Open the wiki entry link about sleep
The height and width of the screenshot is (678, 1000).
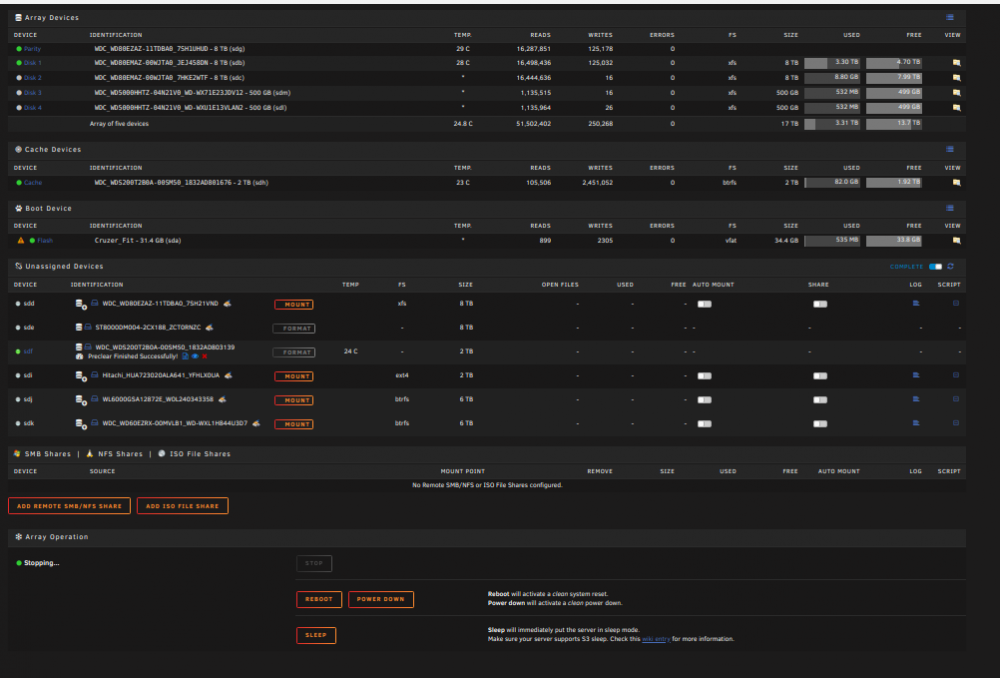(x=656, y=639)
